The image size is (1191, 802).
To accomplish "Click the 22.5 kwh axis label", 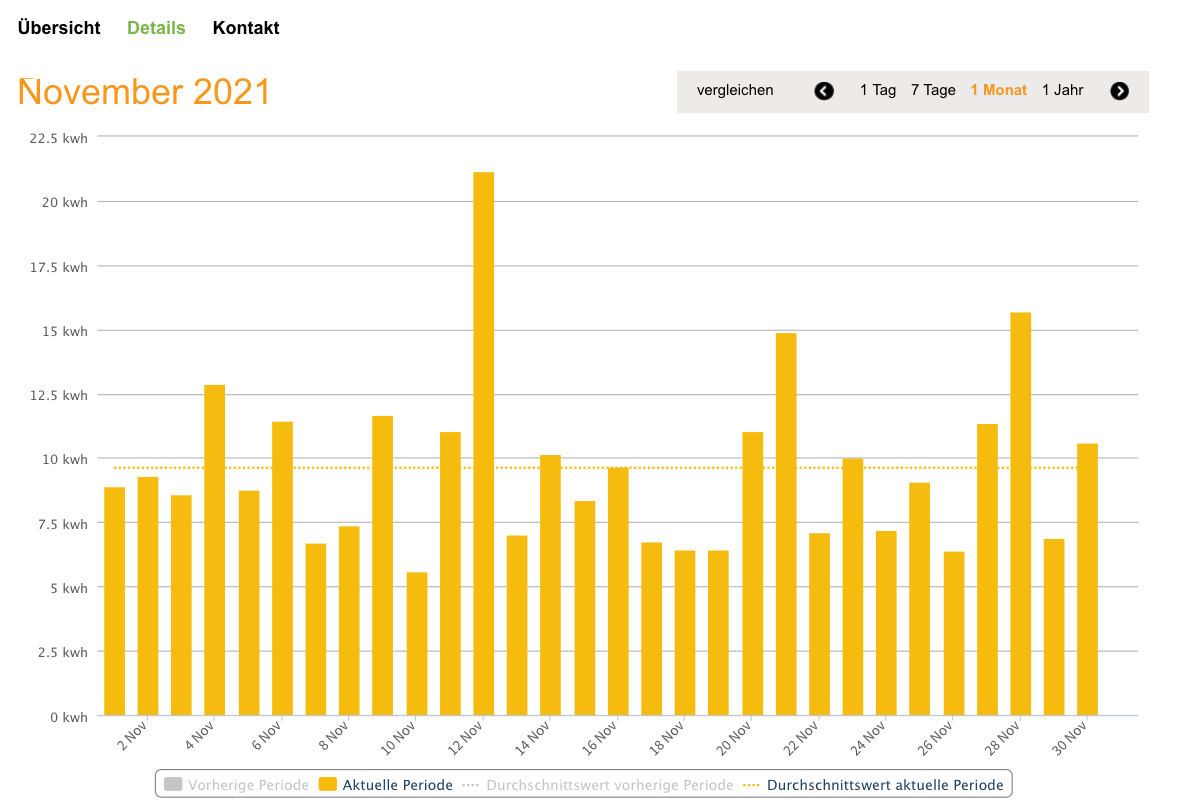I will [58, 138].
